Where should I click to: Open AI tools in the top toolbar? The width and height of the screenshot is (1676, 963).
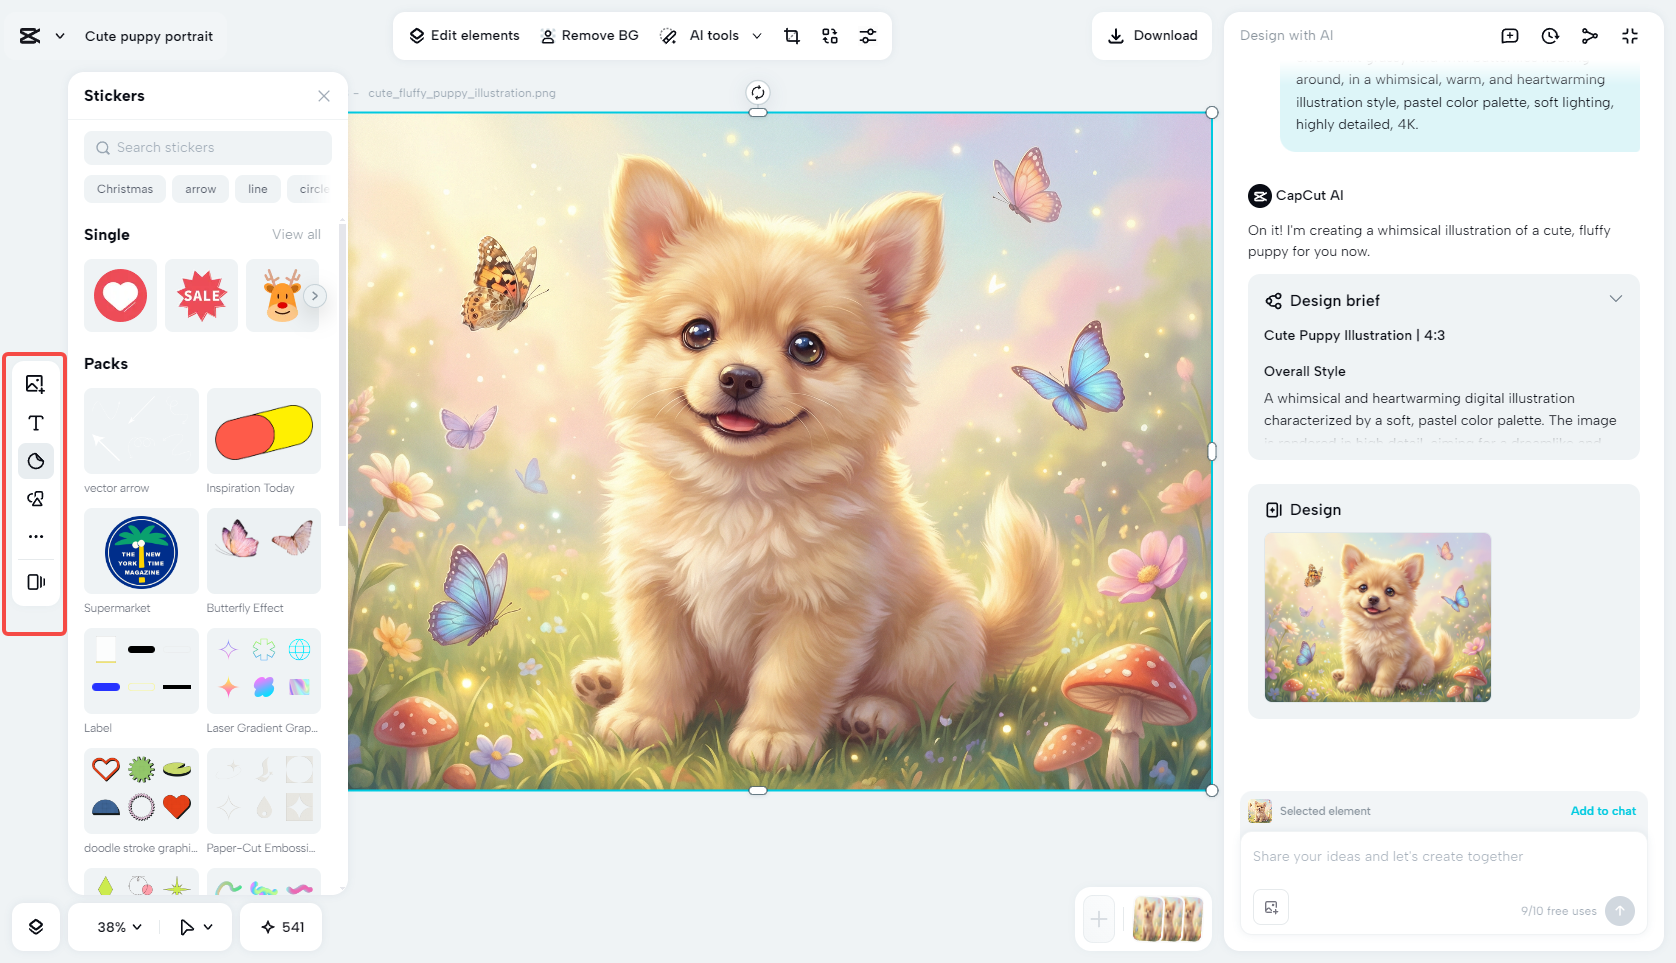(x=700, y=36)
